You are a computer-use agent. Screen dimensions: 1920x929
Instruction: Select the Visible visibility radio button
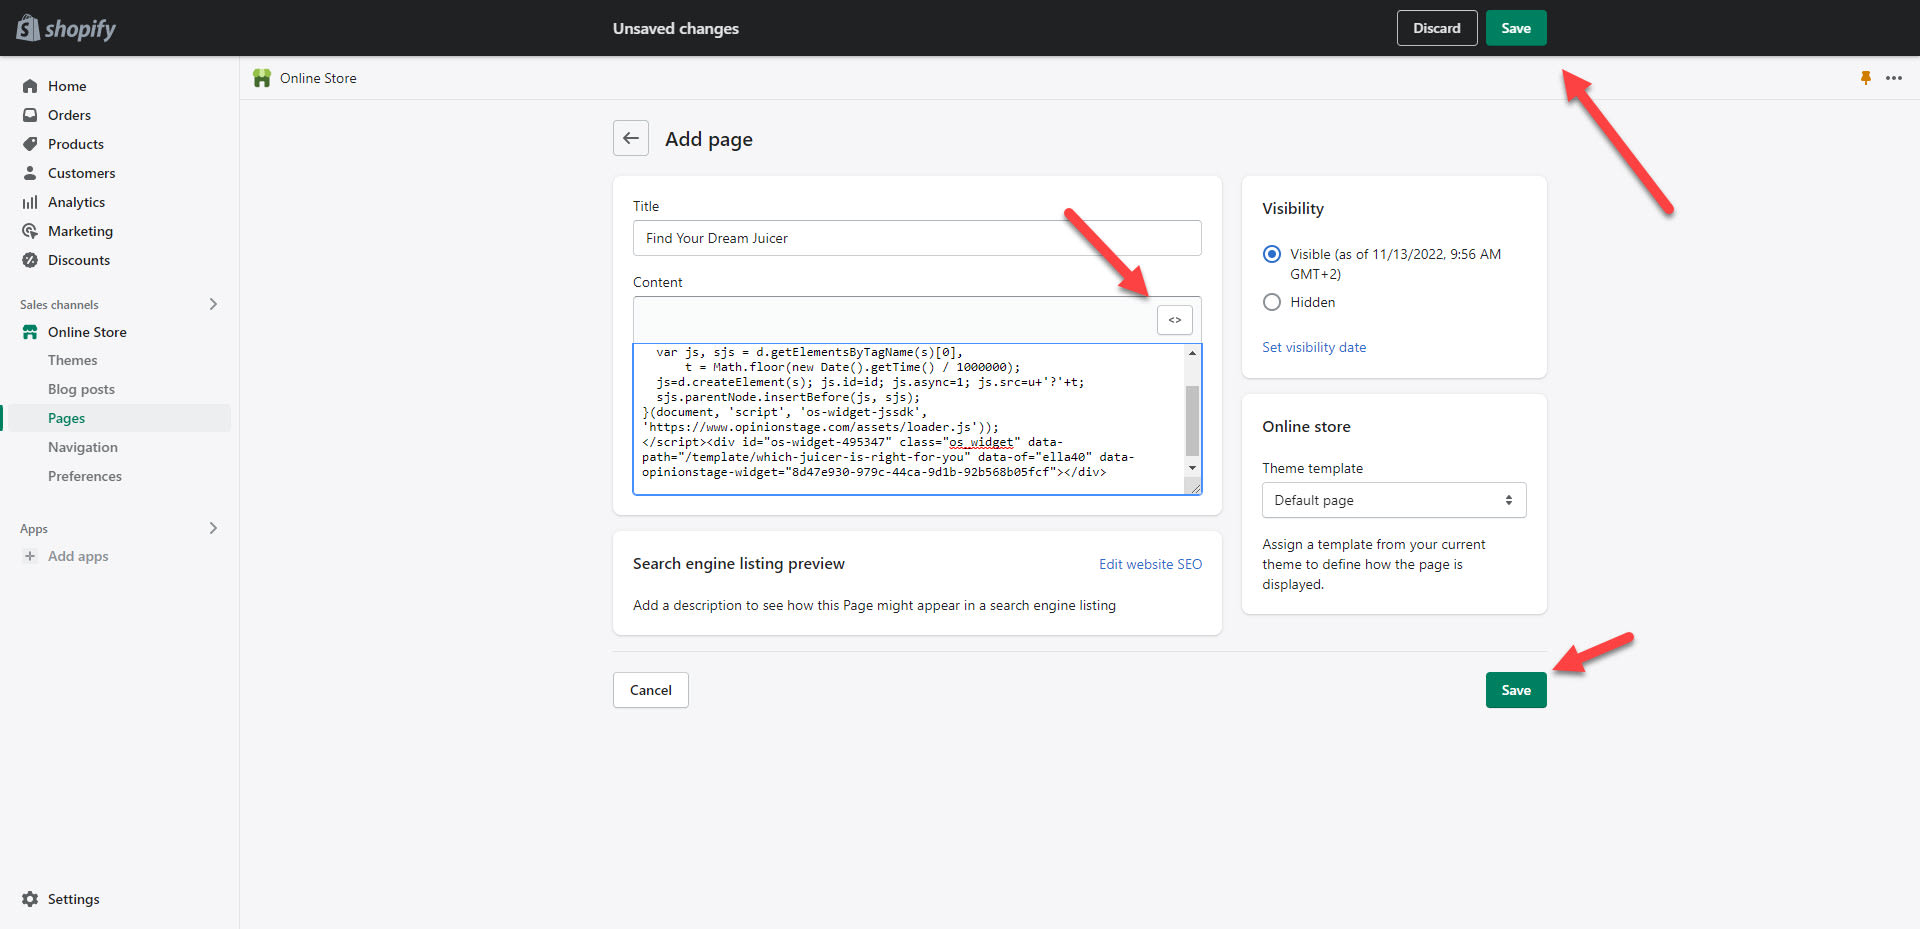point(1271,254)
